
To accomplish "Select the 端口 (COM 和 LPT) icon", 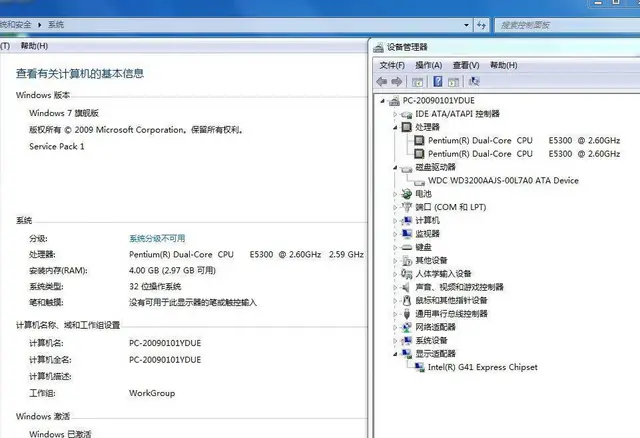I will coord(407,207).
